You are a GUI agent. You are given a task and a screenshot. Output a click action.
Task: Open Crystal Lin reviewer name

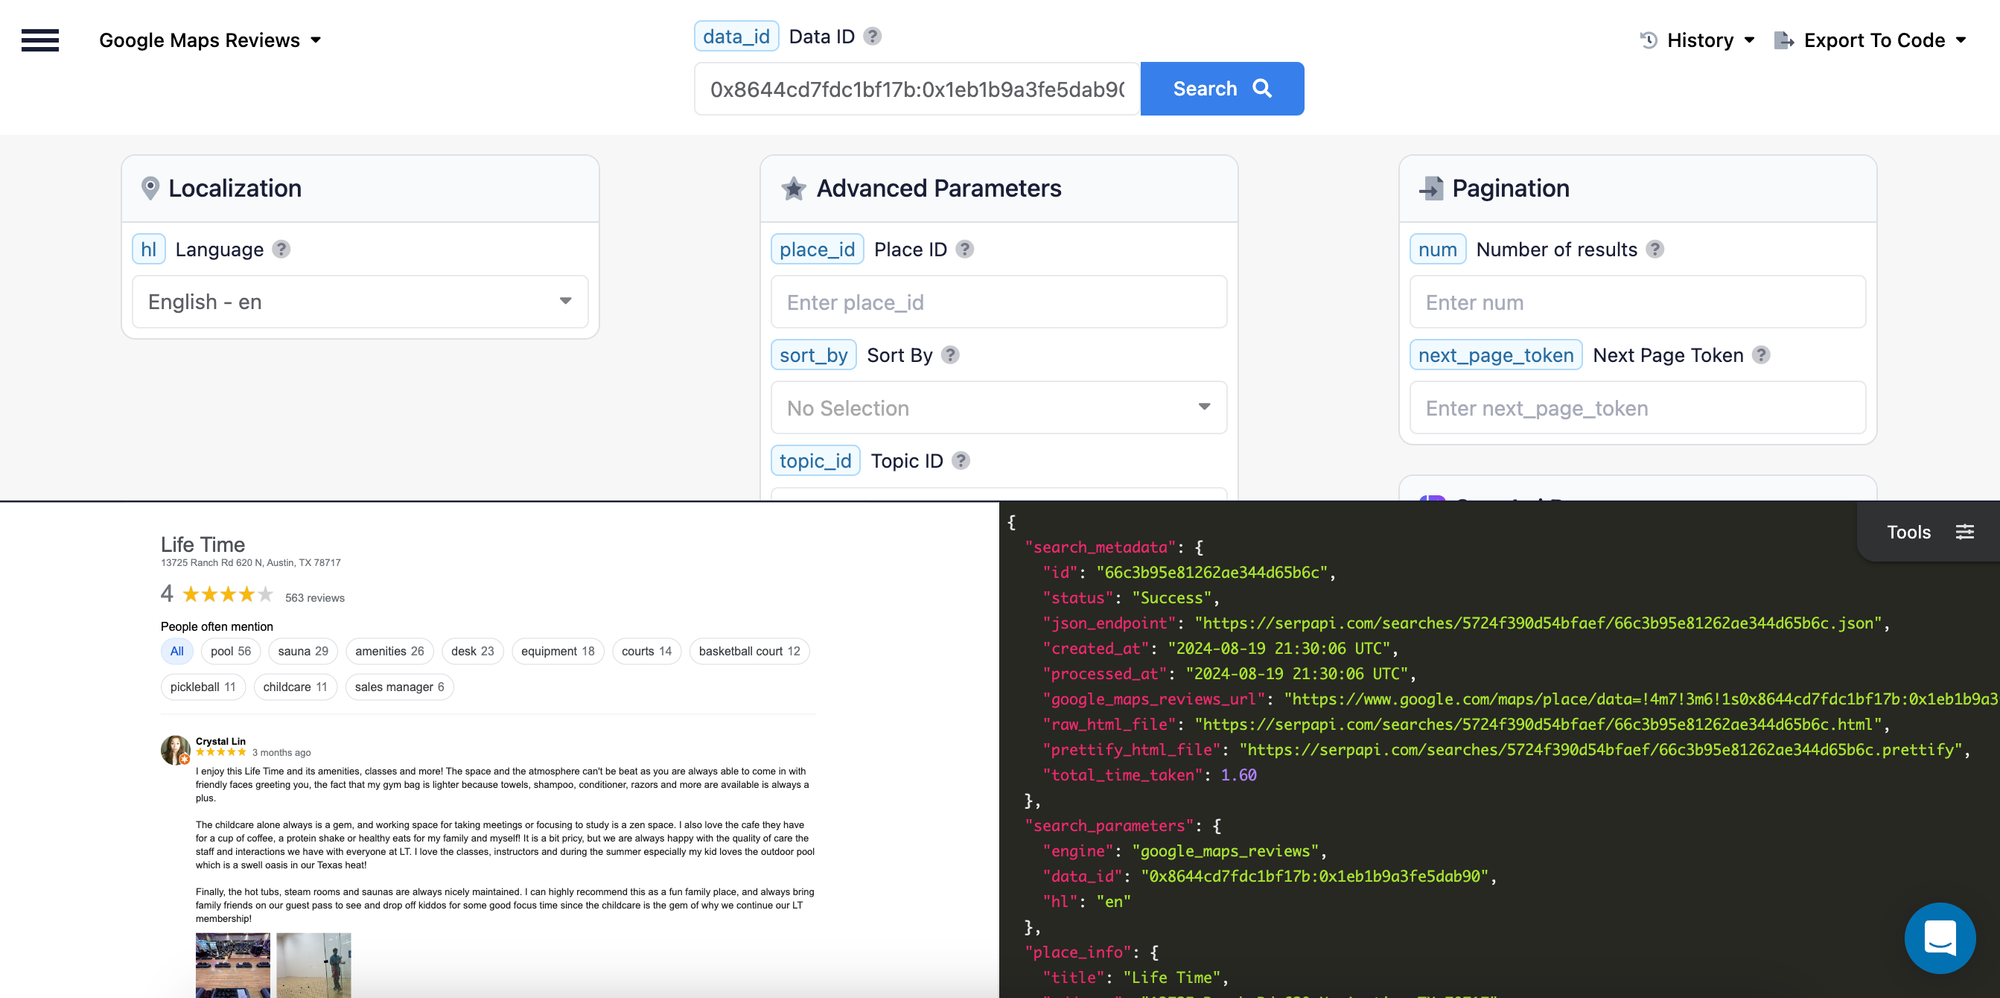[x=221, y=741]
